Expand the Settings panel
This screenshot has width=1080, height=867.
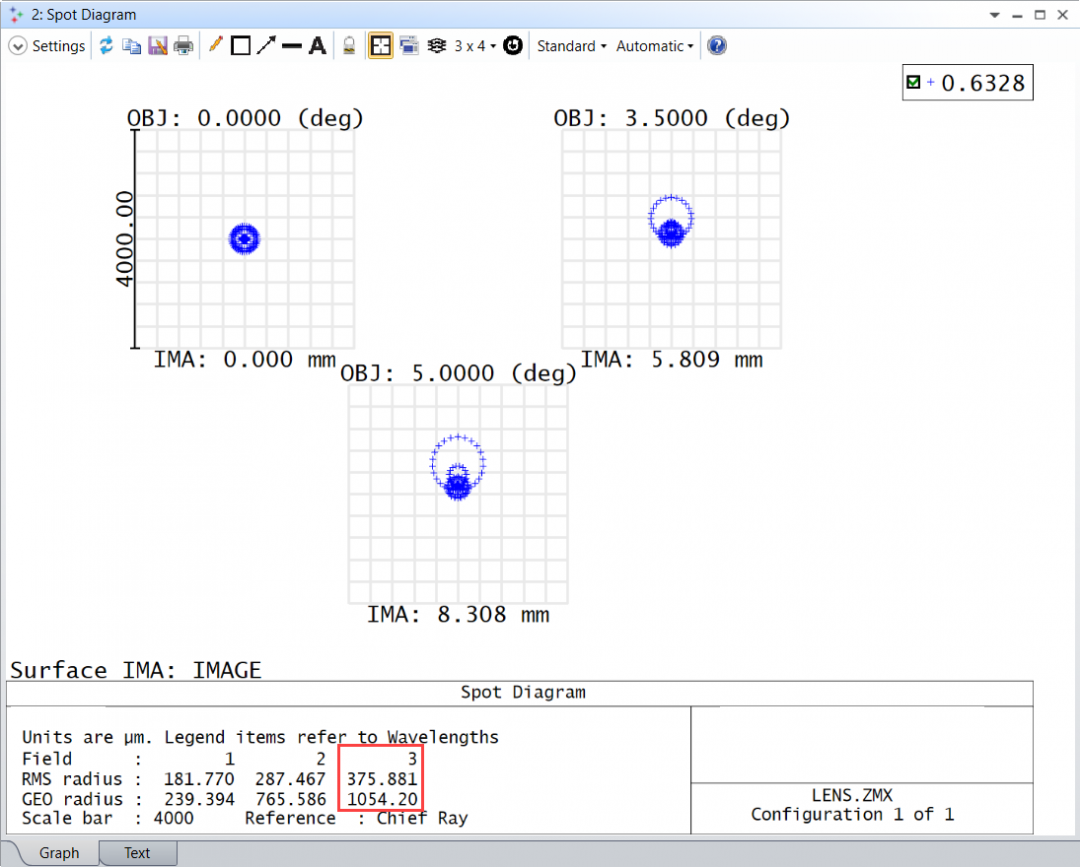[x=46, y=45]
